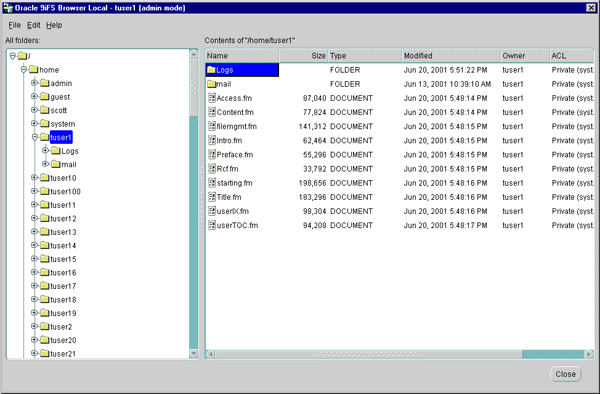The width and height of the screenshot is (600, 394).
Task: Click the starting.fm document icon
Action: pyautogui.click(x=212, y=183)
